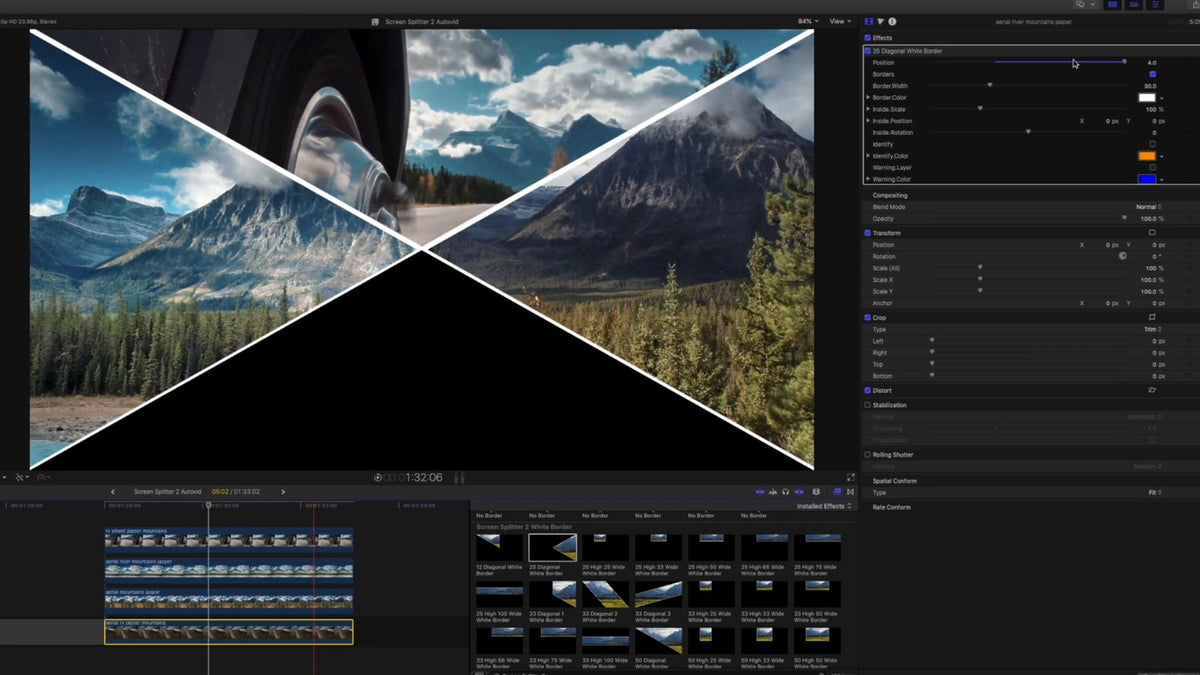Enable the Rolling Shutter checkbox
The height and width of the screenshot is (675, 1200).
(867, 455)
